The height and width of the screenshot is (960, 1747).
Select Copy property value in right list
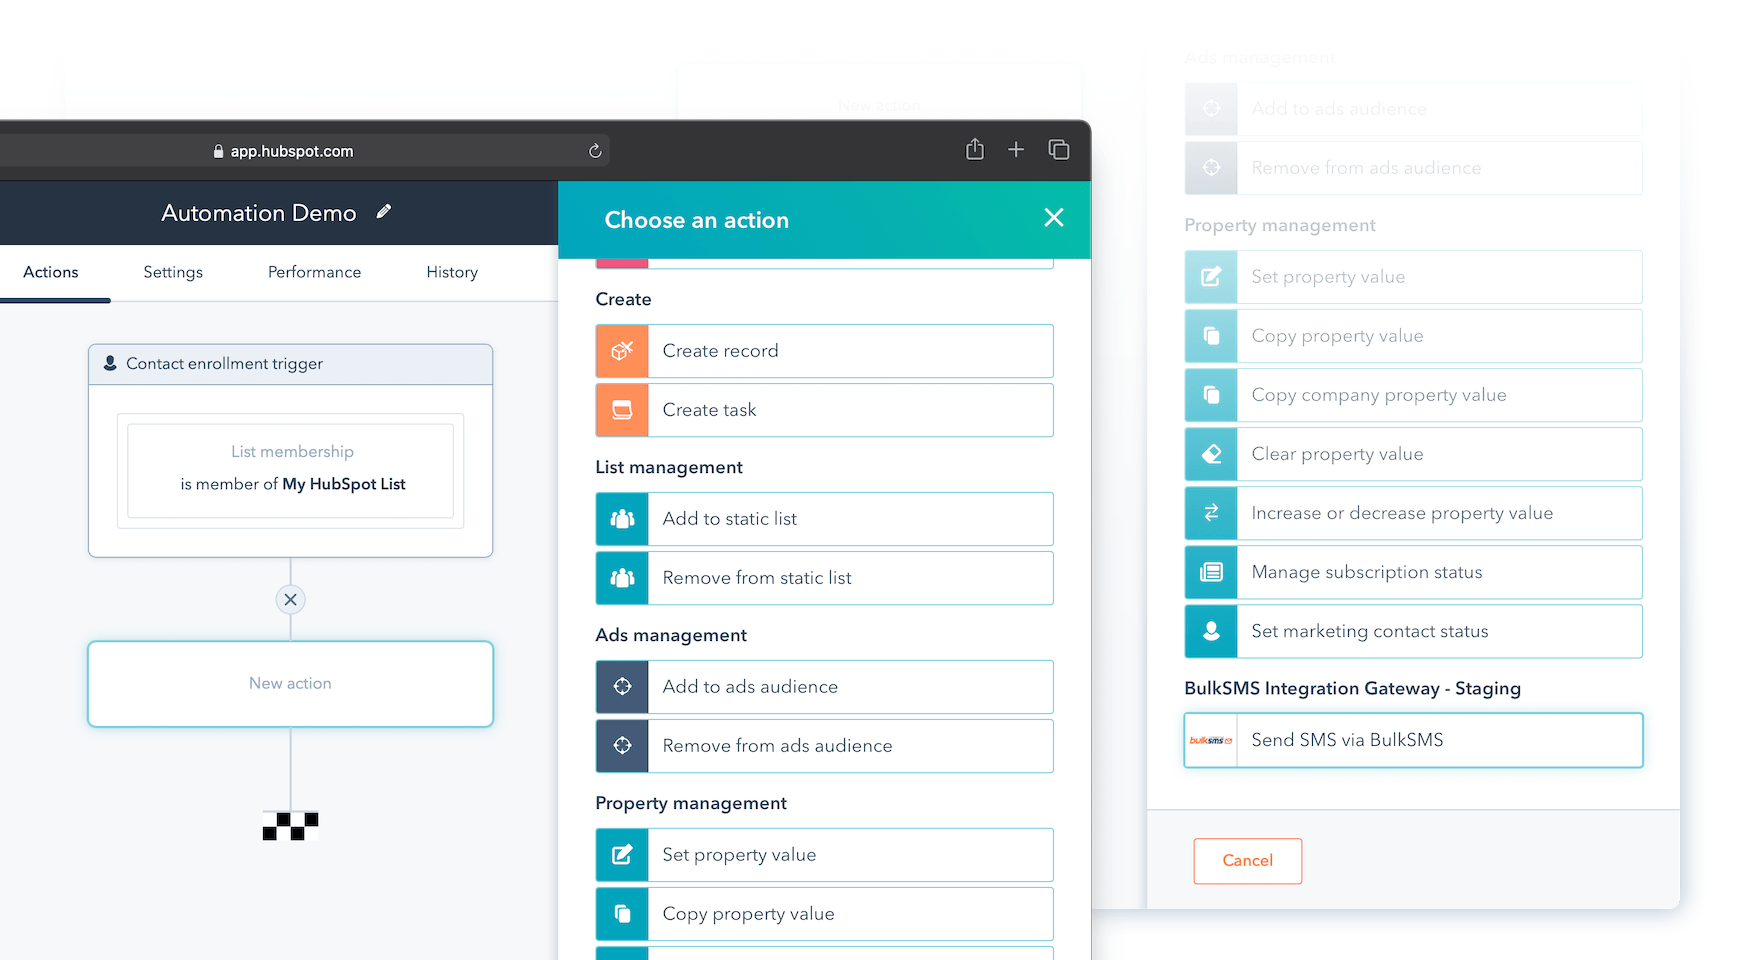click(1413, 336)
